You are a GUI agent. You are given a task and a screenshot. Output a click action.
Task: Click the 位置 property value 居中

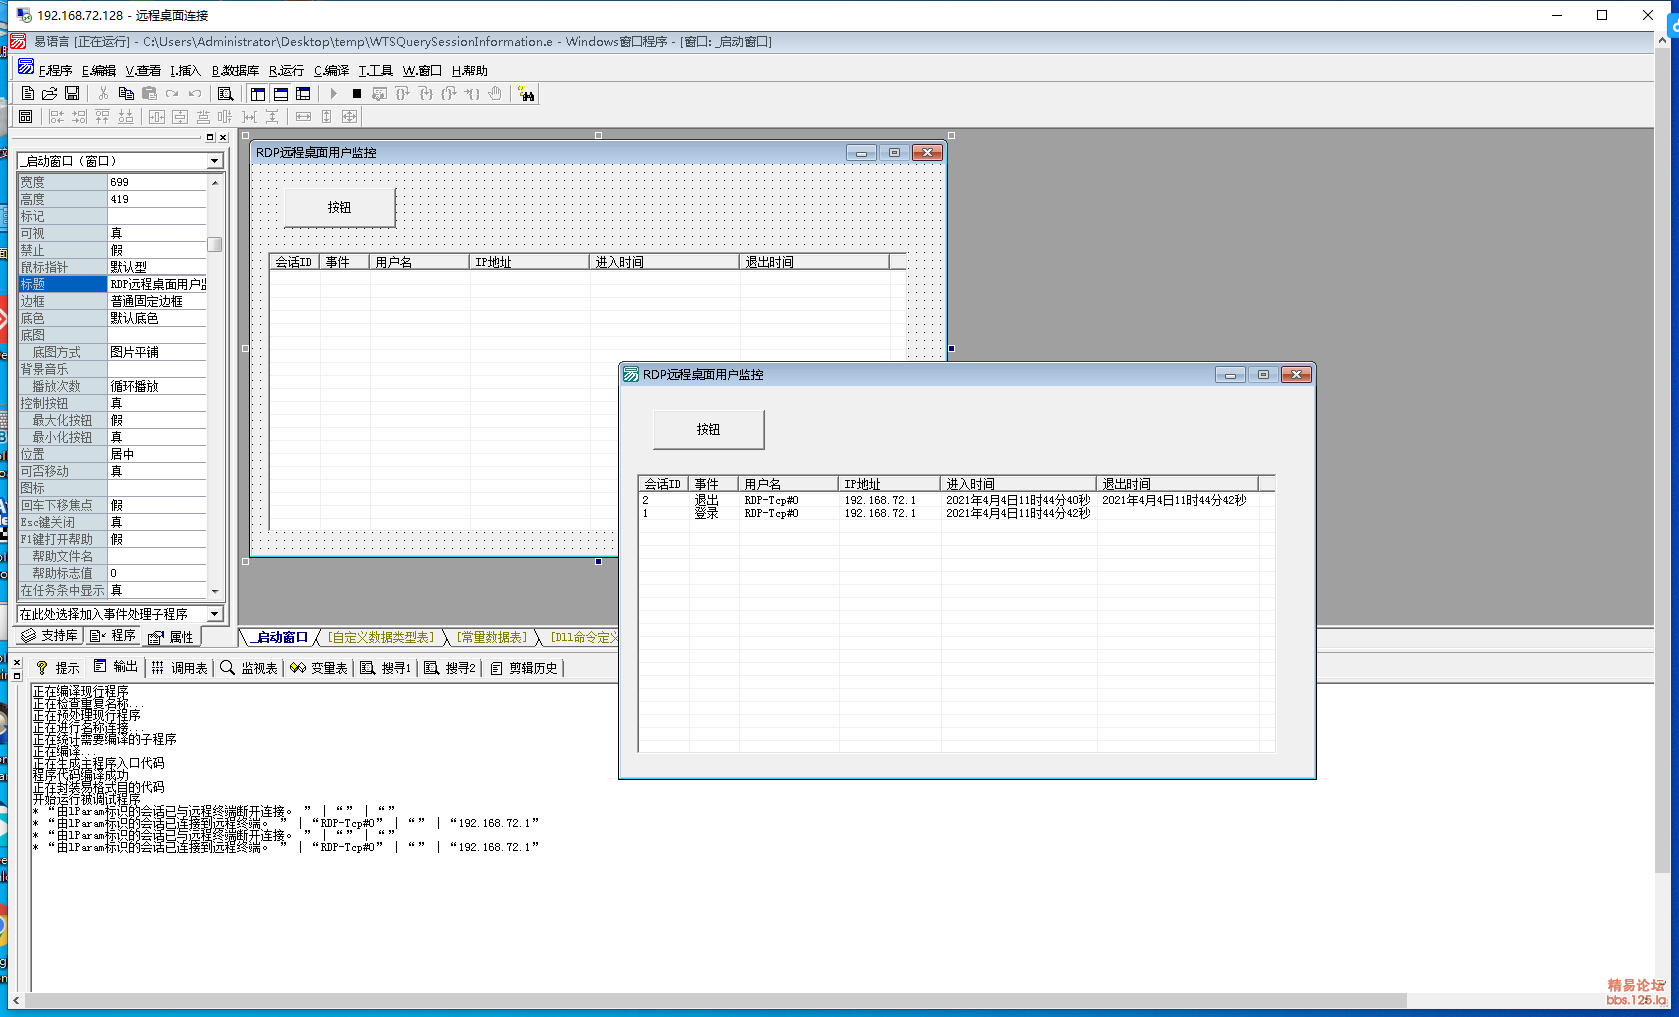[157, 454]
